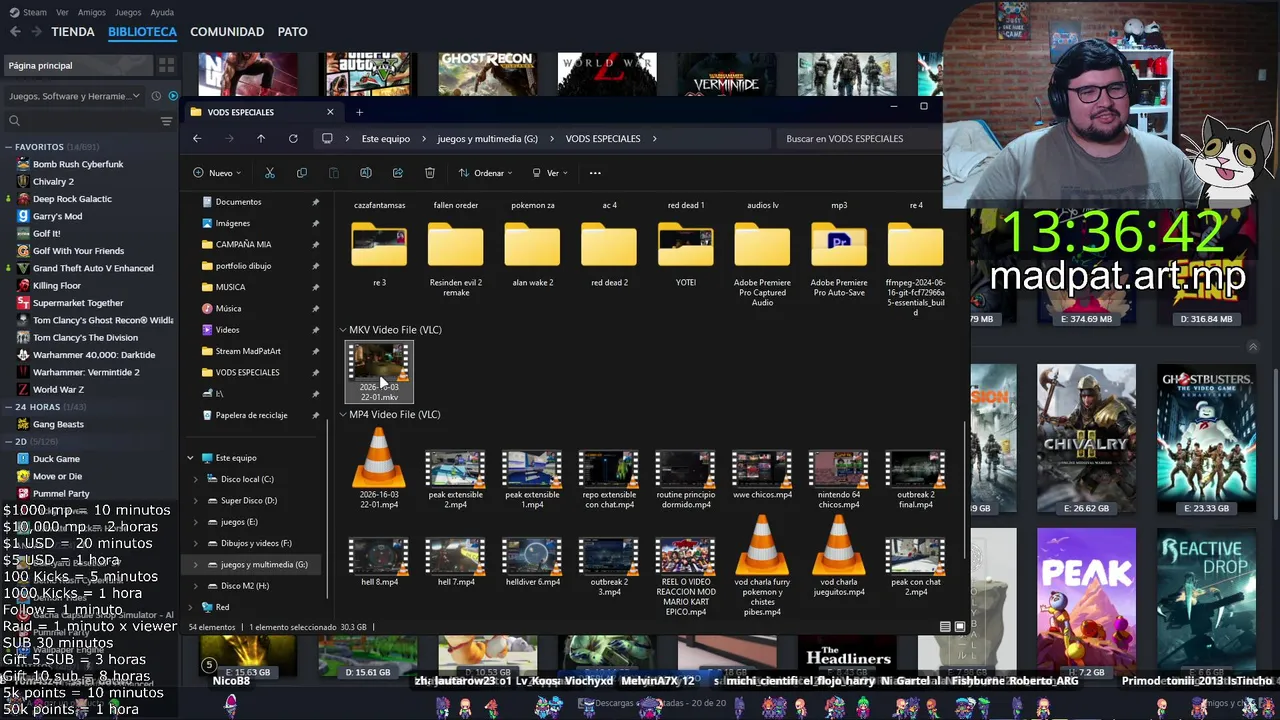Open the Música quick access item
The height and width of the screenshot is (720, 1280).
(228, 308)
